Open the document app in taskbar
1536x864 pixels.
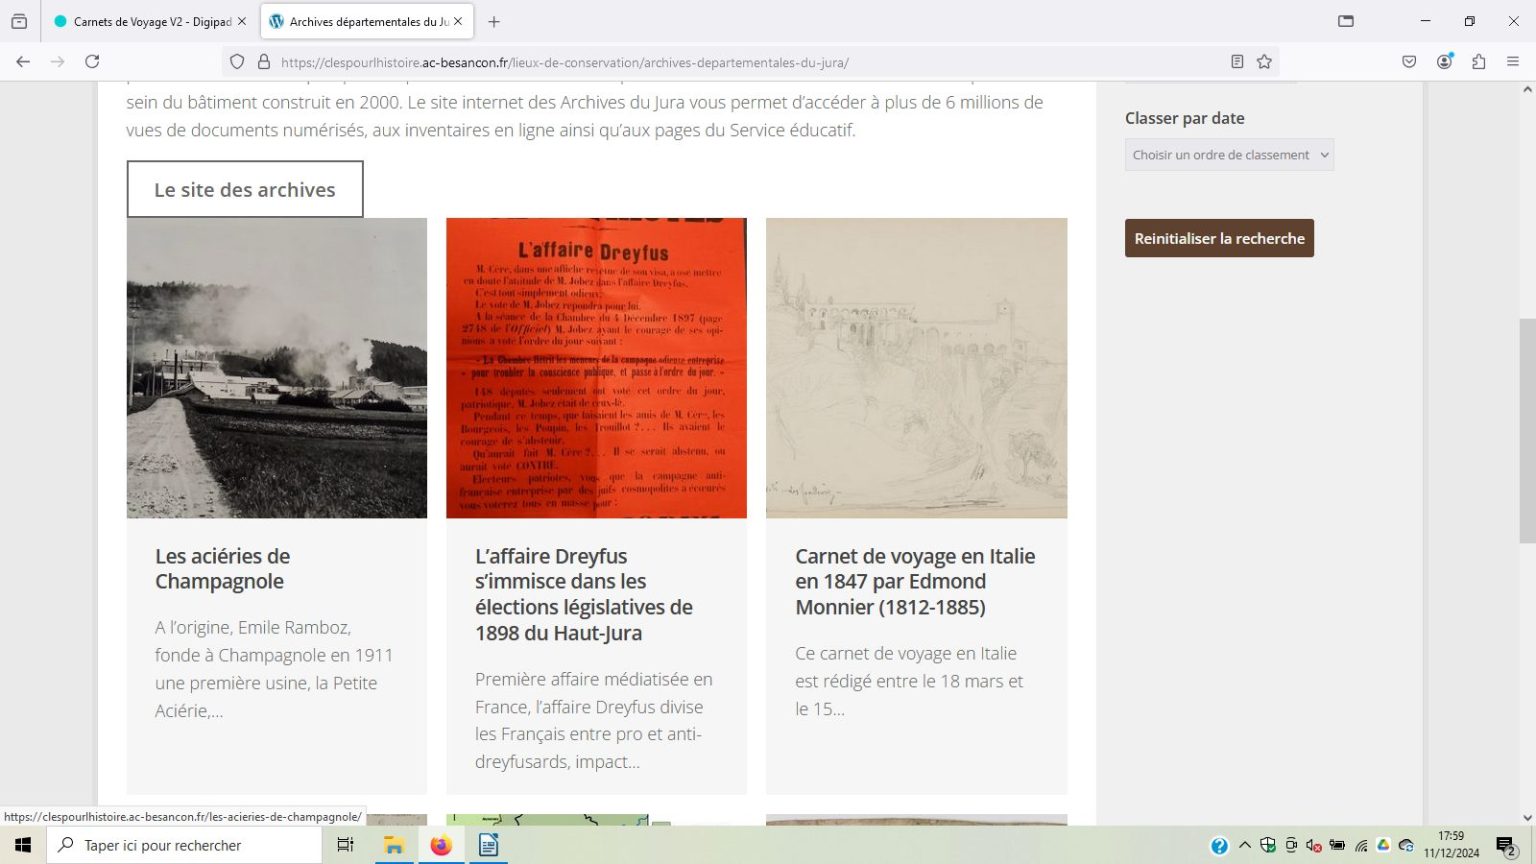point(489,845)
